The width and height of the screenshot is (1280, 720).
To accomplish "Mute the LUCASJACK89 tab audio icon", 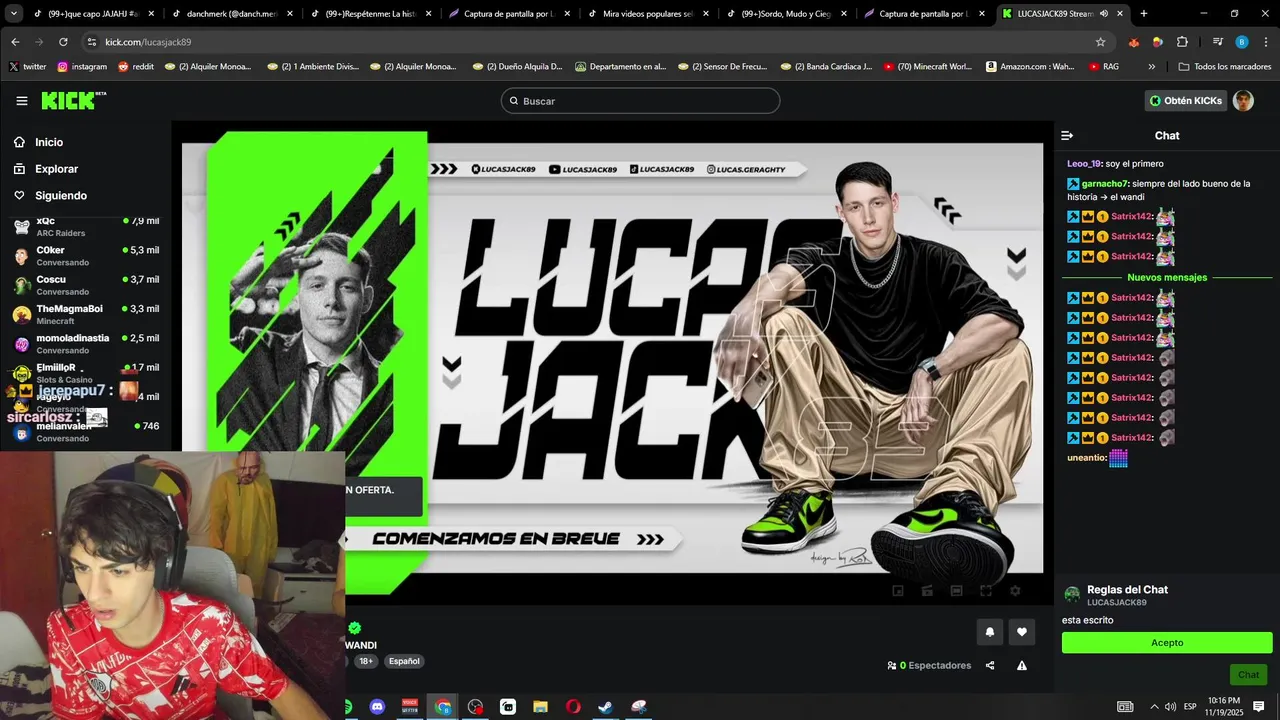I will coord(1104,14).
